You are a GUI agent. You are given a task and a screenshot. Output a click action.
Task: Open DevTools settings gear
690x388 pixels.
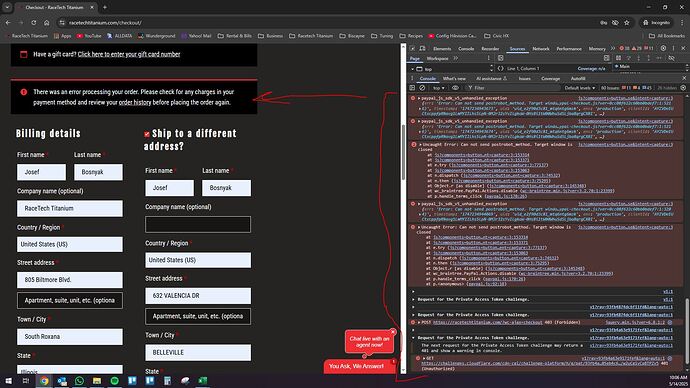(x=663, y=48)
